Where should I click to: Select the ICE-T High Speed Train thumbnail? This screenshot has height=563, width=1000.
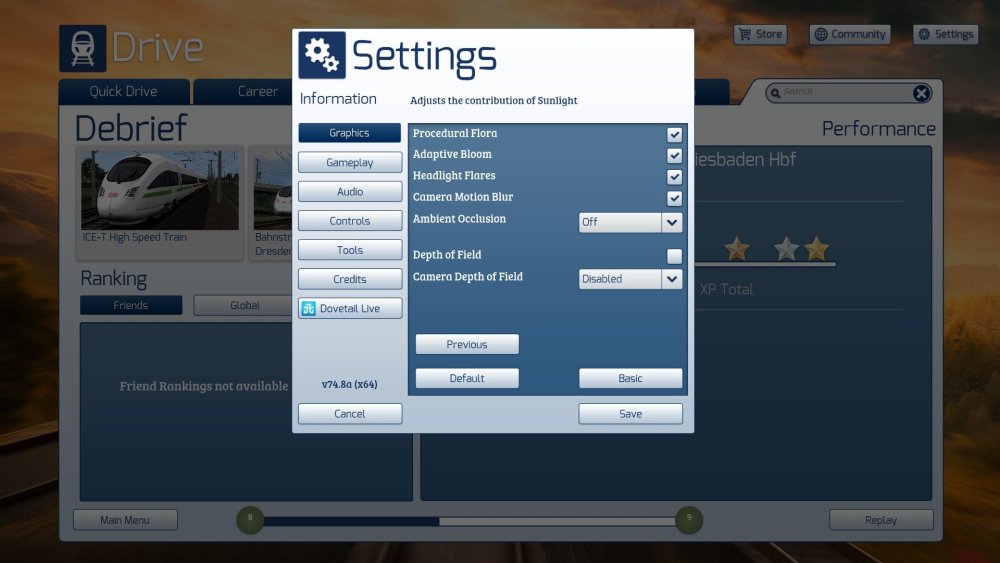(160, 192)
